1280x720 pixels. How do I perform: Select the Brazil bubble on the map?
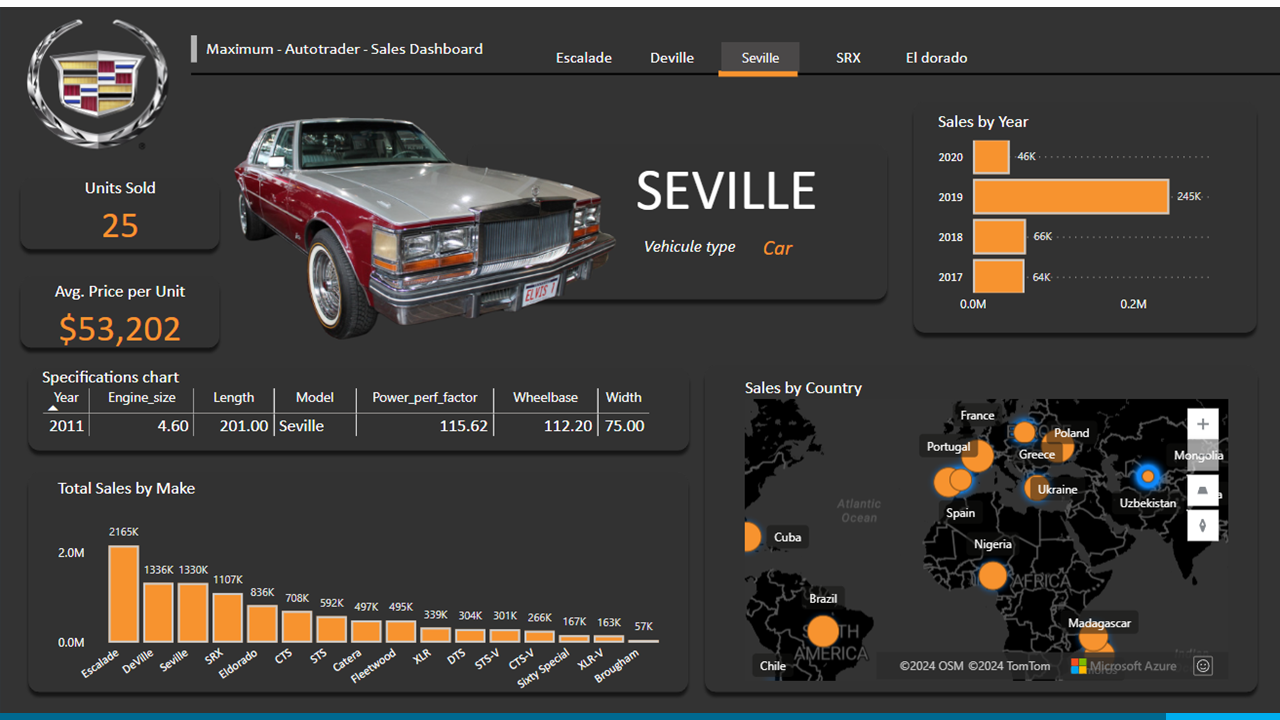coord(823,631)
